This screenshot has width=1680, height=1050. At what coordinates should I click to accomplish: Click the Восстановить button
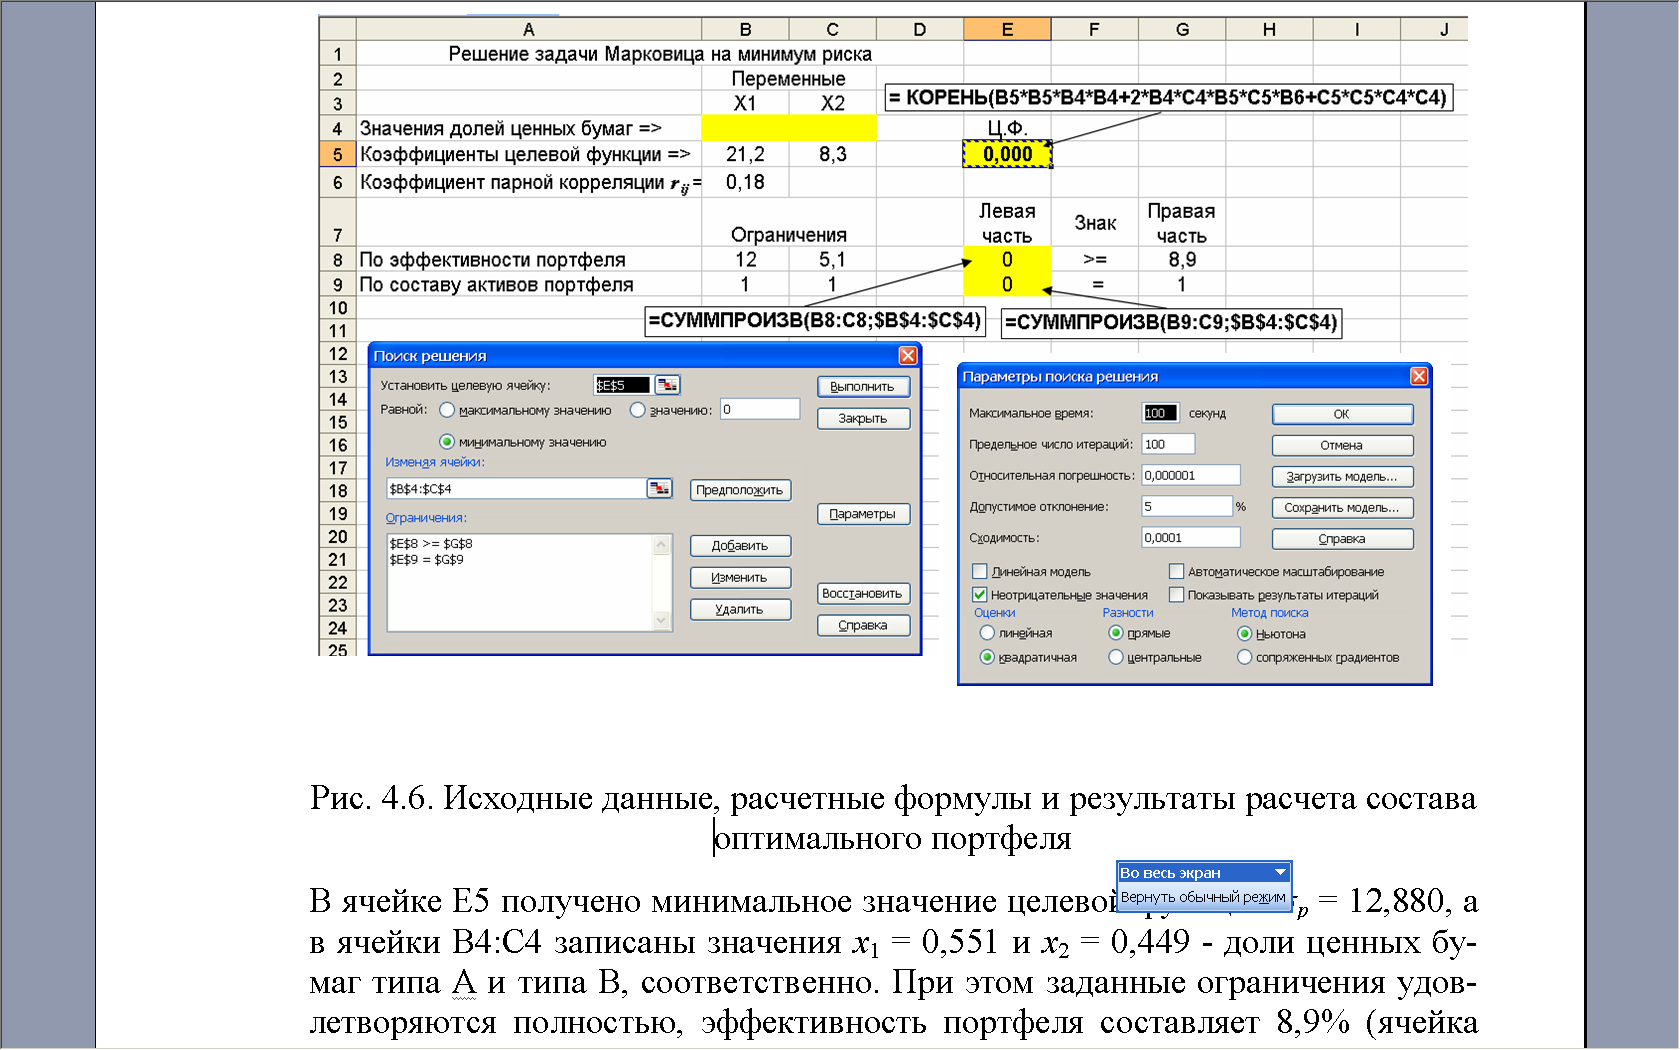(x=863, y=593)
